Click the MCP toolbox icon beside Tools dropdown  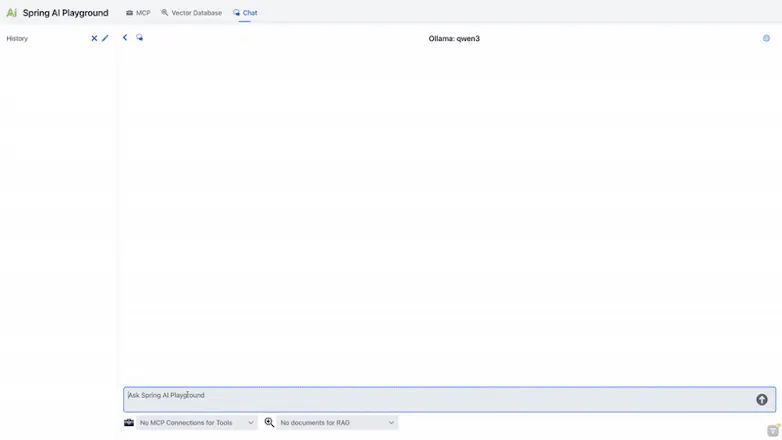(x=129, y=423)
